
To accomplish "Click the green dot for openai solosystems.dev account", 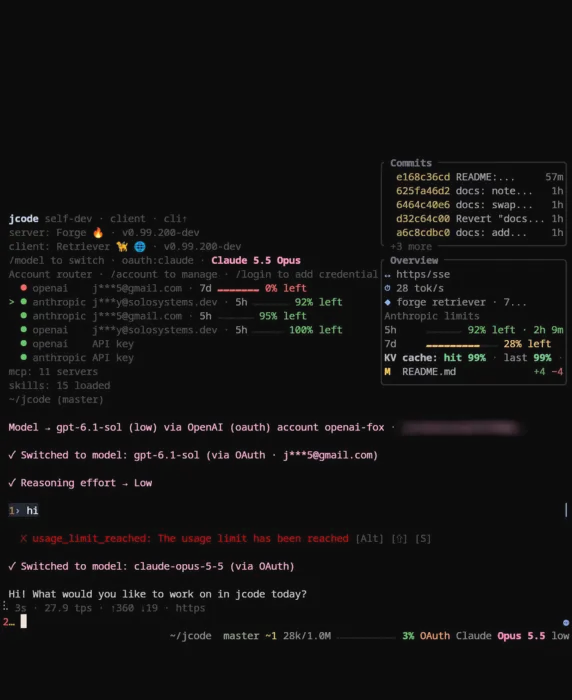I will [24, 329].
